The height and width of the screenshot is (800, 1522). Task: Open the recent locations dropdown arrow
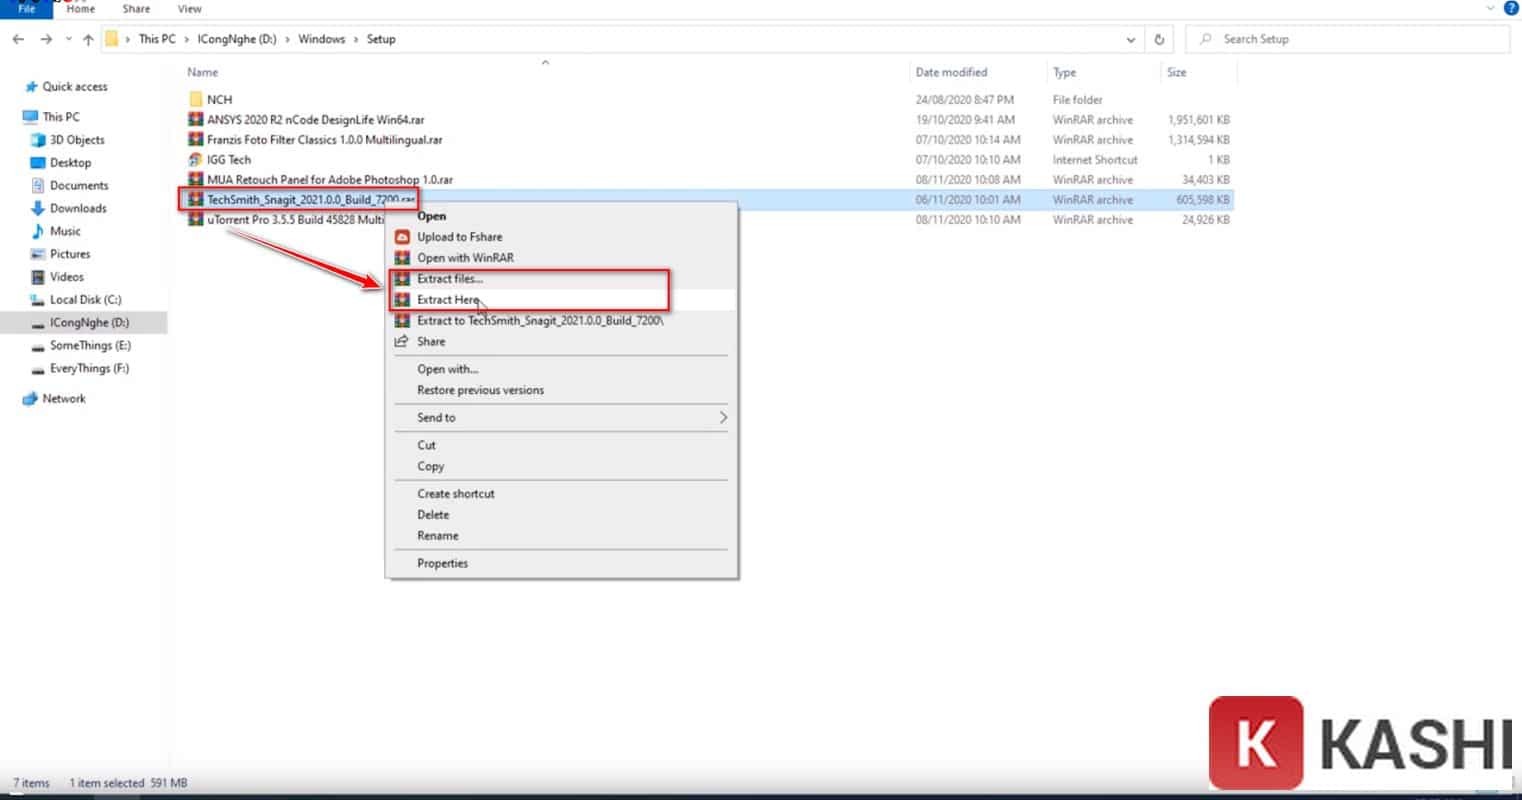click(x=68, y=39)
